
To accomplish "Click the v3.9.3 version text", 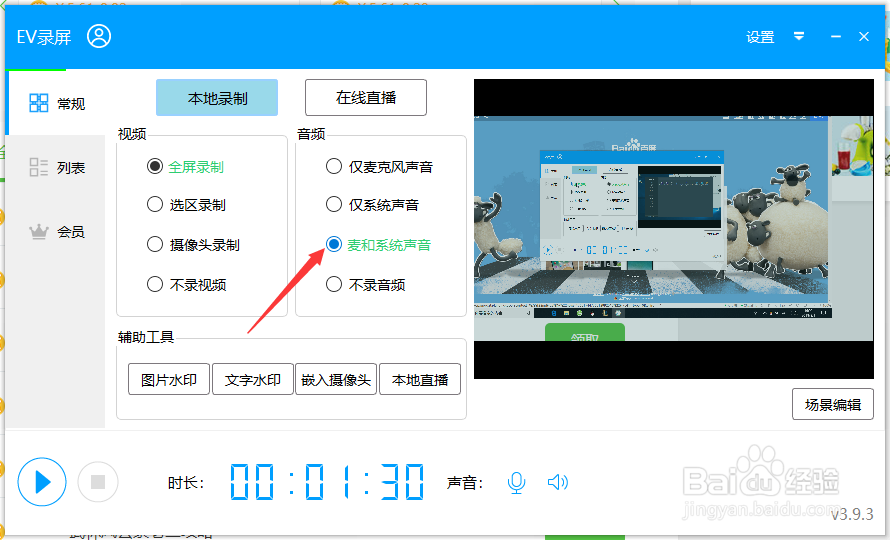I will tap(852, 514).
